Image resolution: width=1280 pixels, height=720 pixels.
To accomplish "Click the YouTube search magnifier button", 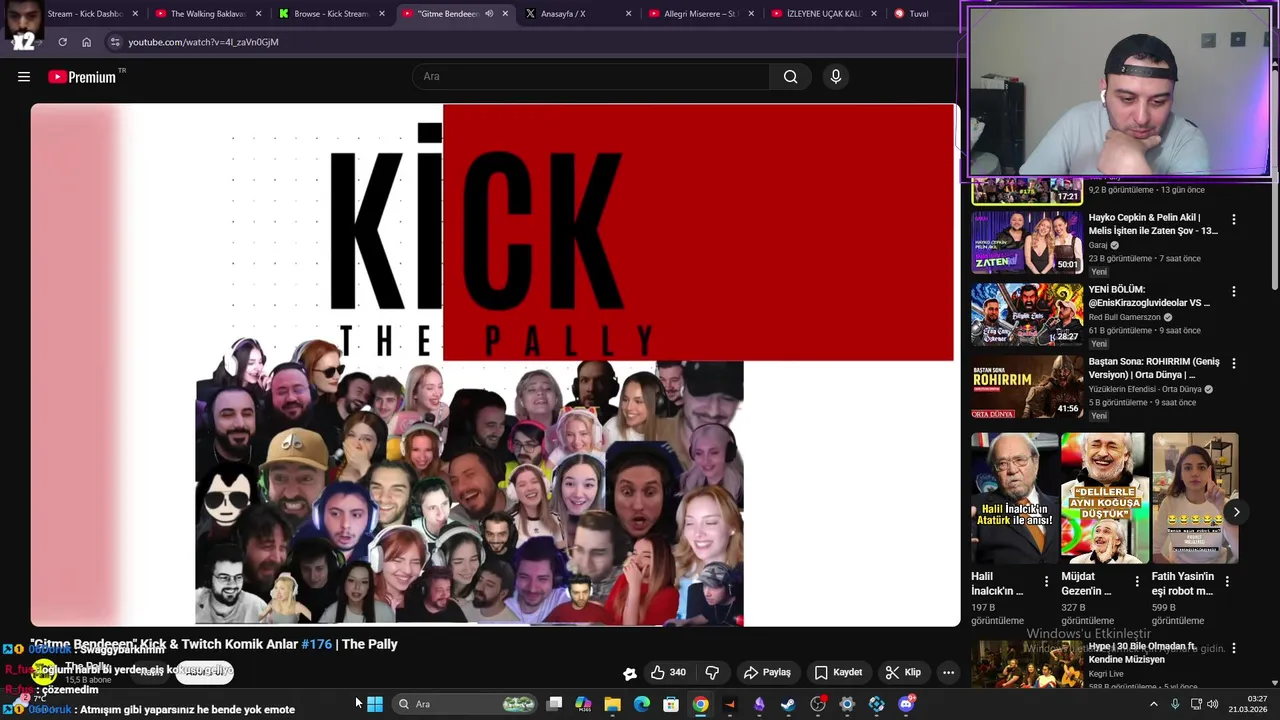I will click(x=790, y=77).
